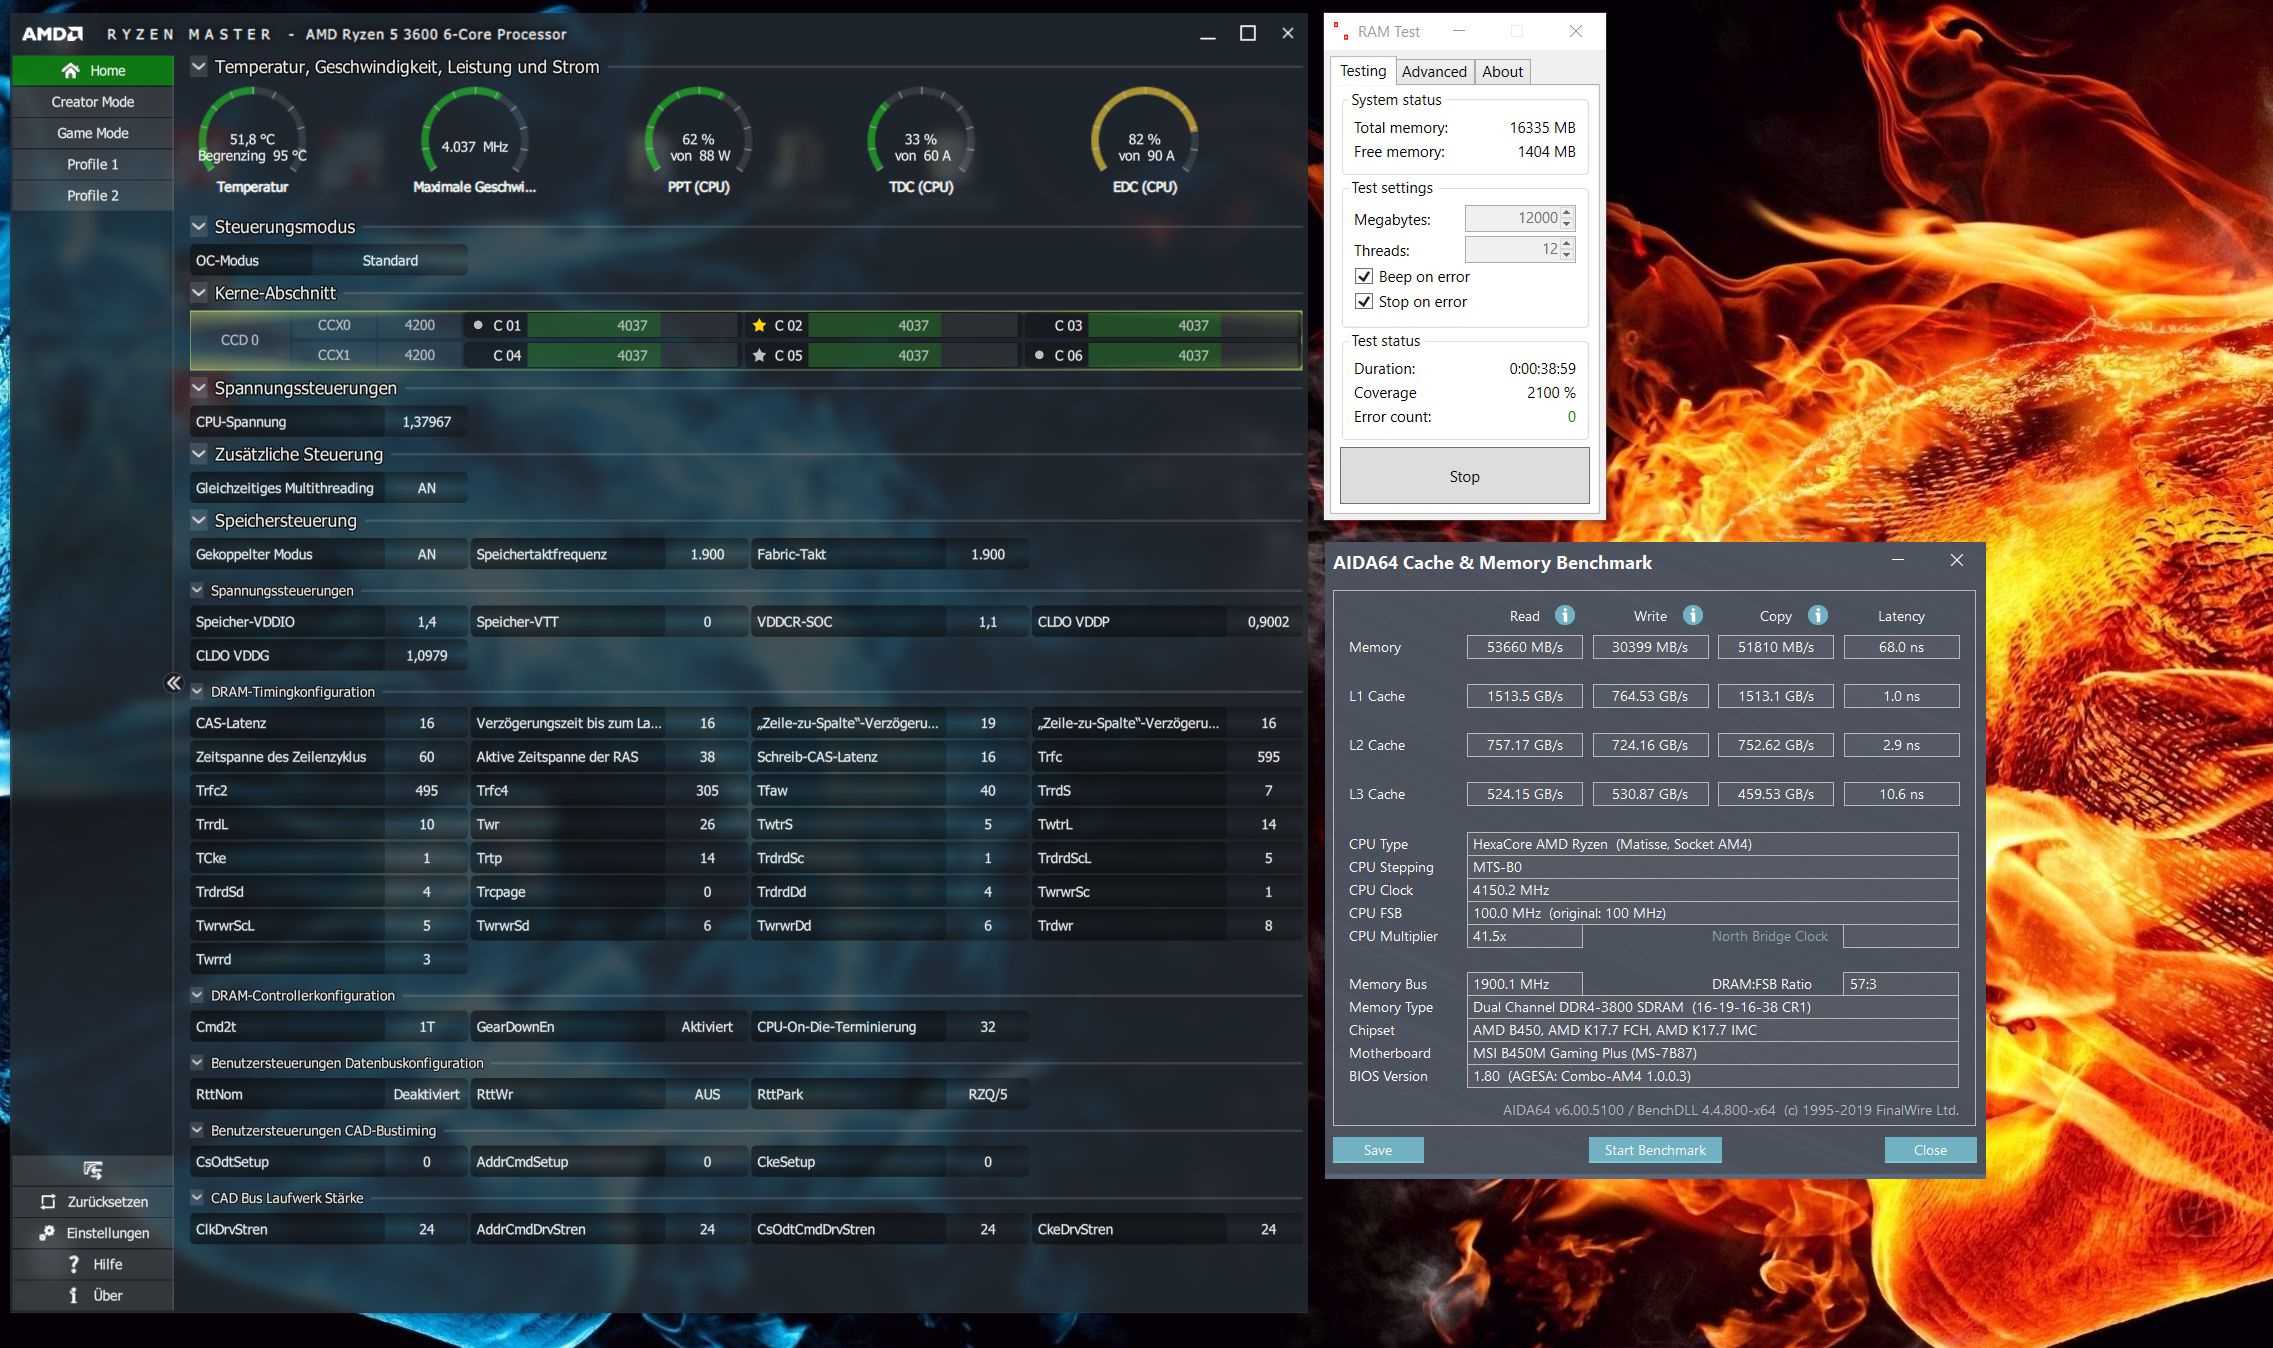
Task: Decrease the Threads value with down arrow
Action: coord(1568,255)
